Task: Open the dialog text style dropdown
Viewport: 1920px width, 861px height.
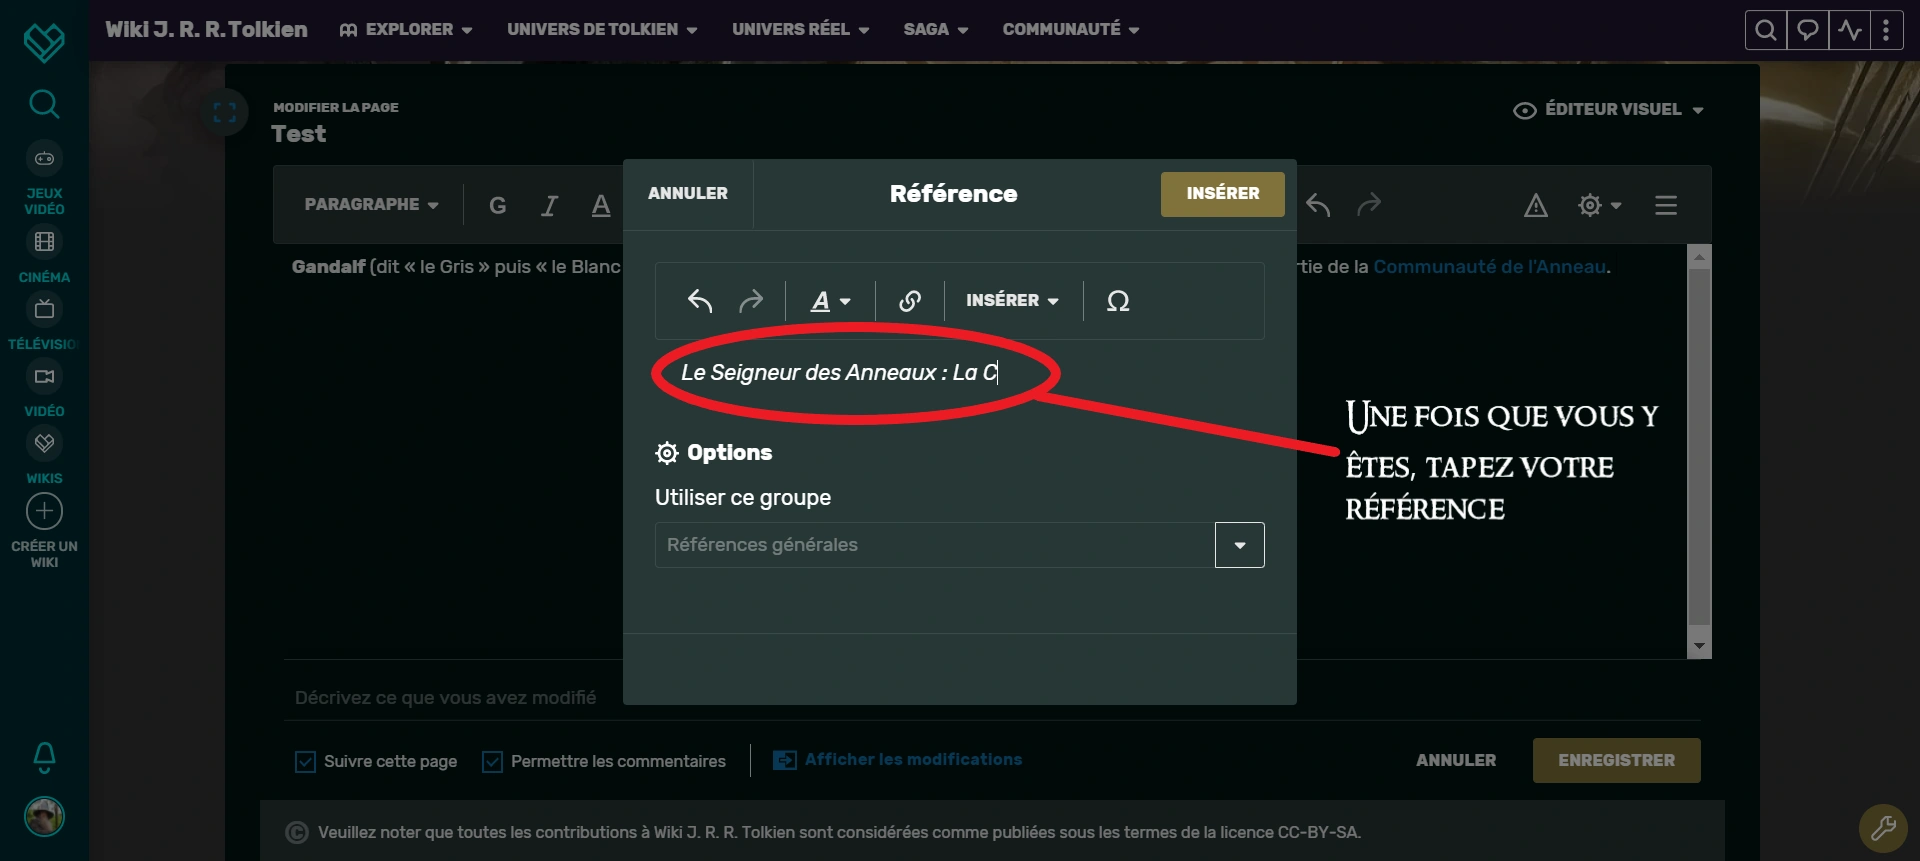Action: click(x=830, y=301)
